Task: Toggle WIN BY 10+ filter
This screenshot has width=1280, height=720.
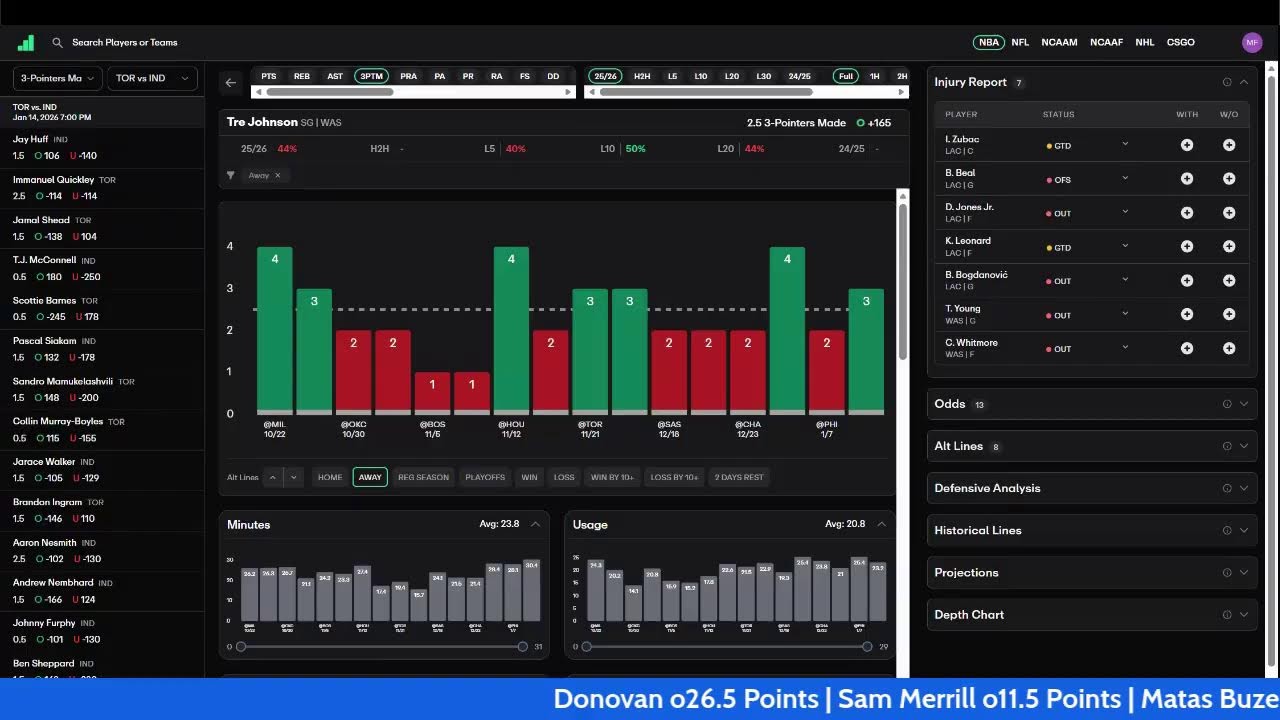Action: pos(612,477)
